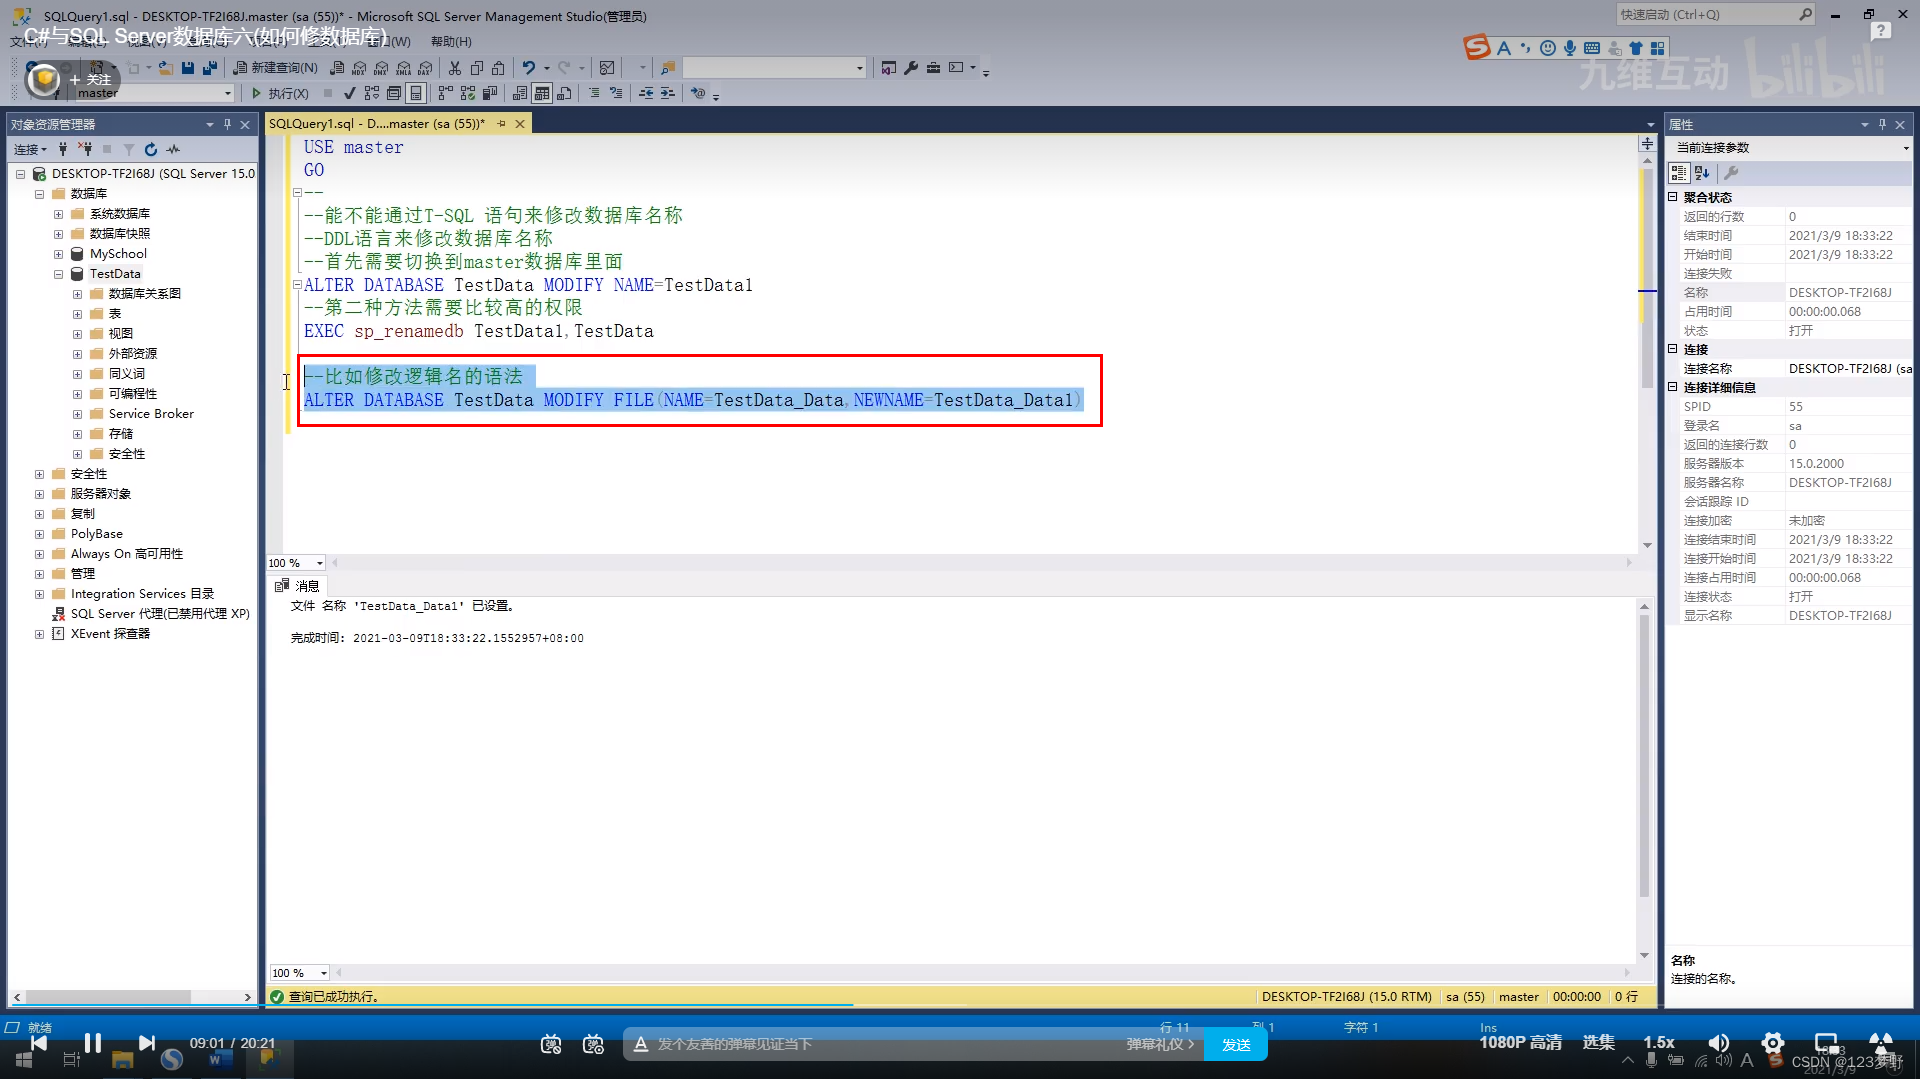
Task: Click the 执行(X) execute button
Action: tap(279, 93)
